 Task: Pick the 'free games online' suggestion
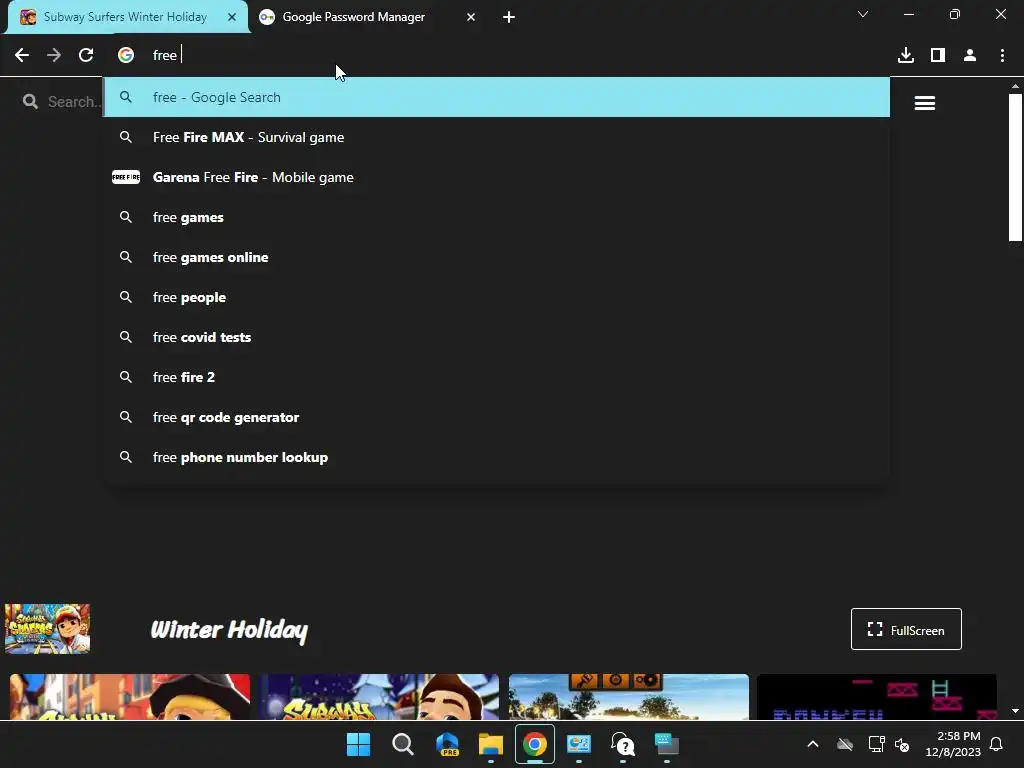click(496, 257)
